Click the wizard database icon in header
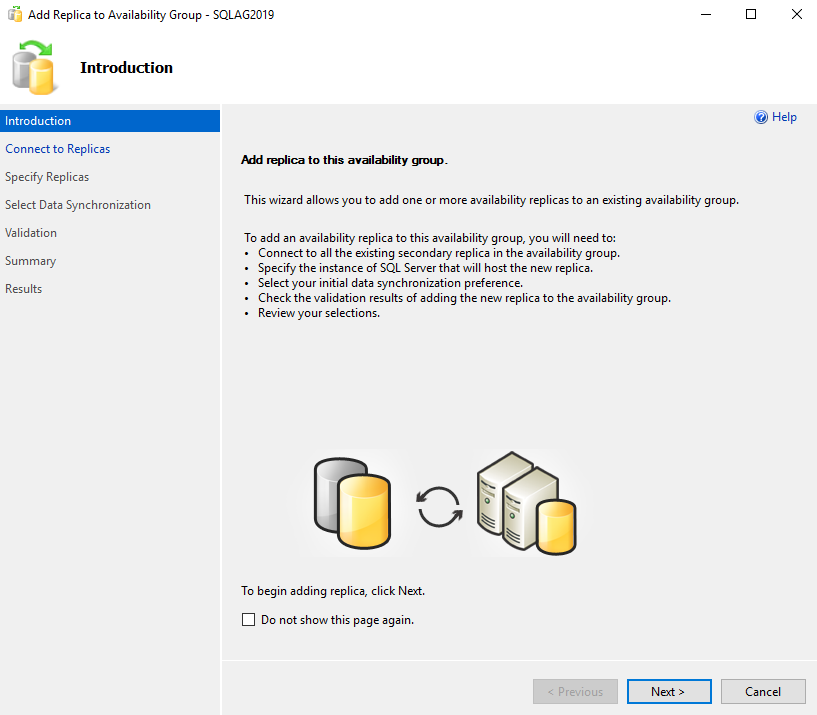Screen dimensions: 817x715 click(x=34, y=67)
